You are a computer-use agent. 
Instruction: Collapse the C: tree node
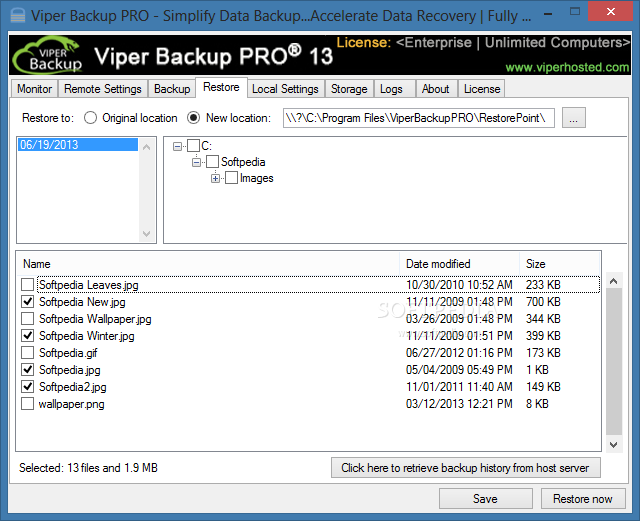tap(177, 146)
